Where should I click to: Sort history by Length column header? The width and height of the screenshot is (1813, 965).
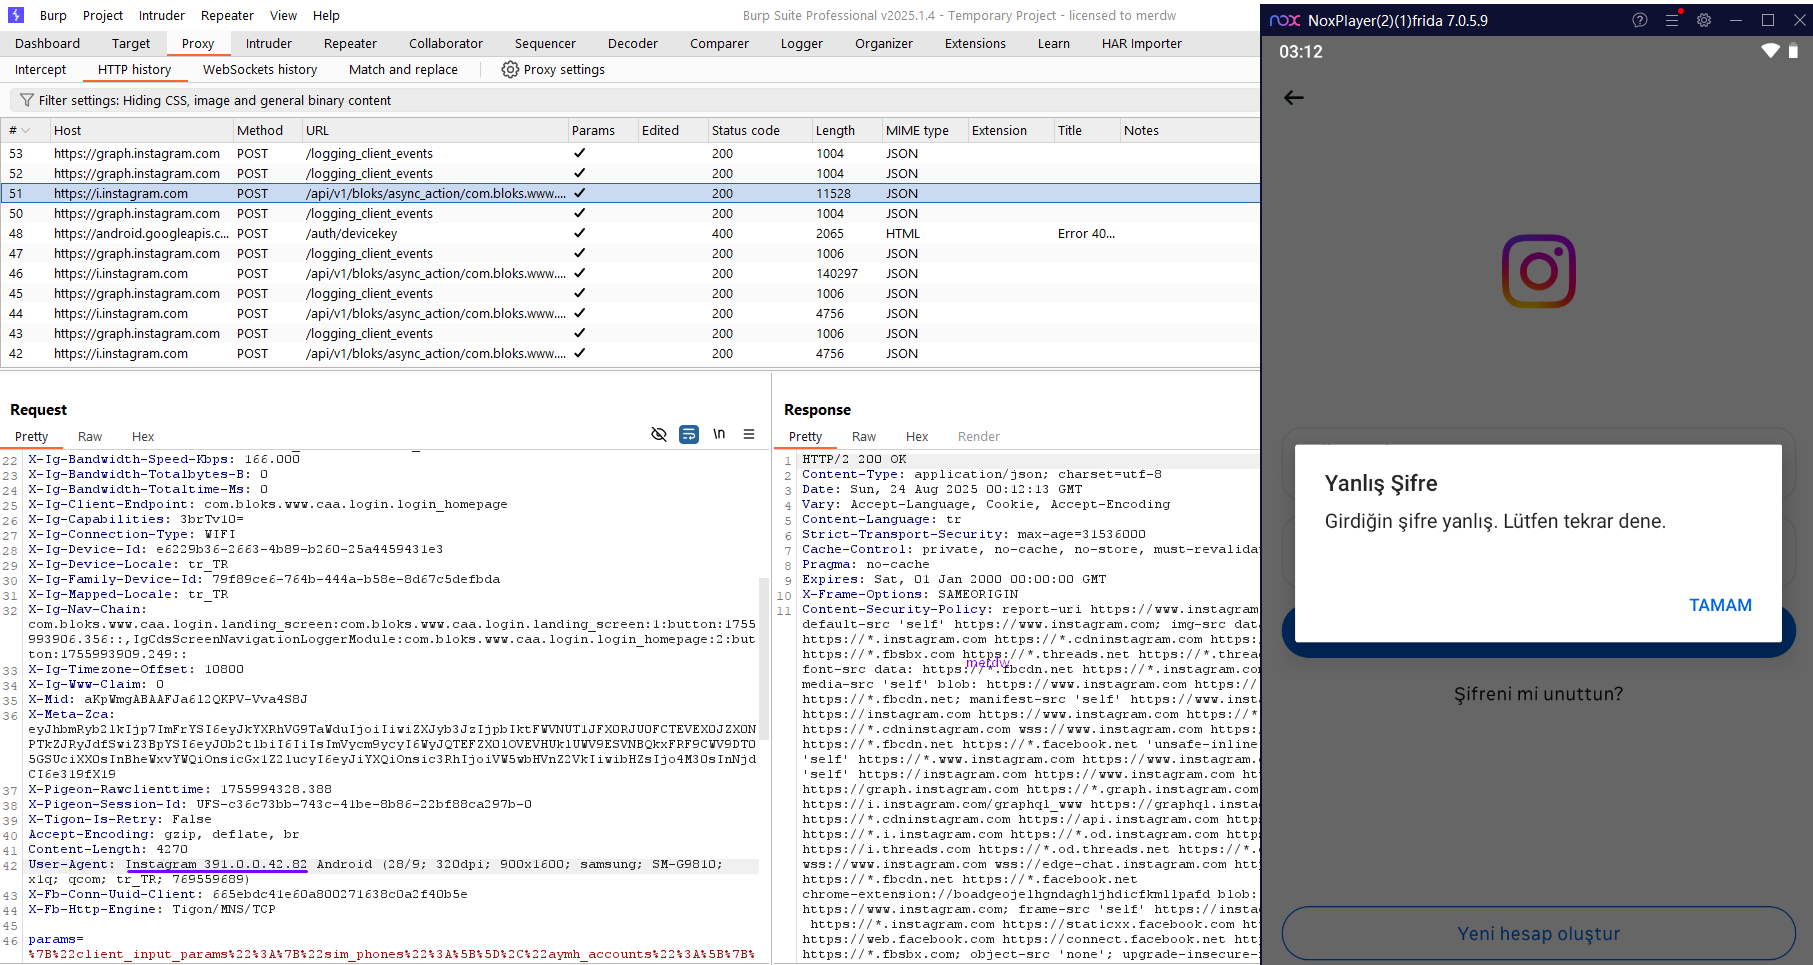845,130
